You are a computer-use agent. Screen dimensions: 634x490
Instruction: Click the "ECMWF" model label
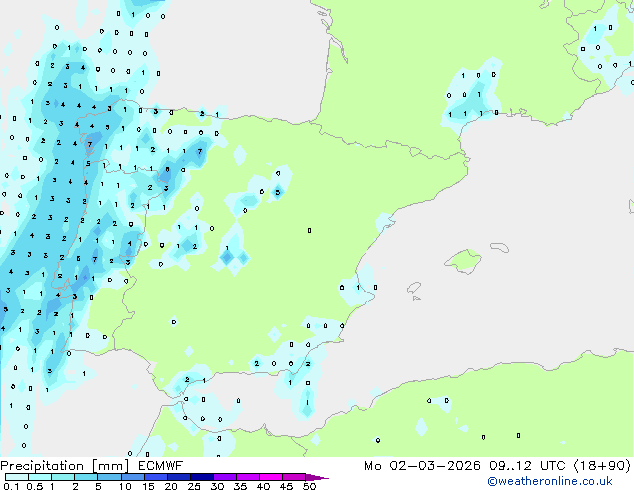pos(161,466)
